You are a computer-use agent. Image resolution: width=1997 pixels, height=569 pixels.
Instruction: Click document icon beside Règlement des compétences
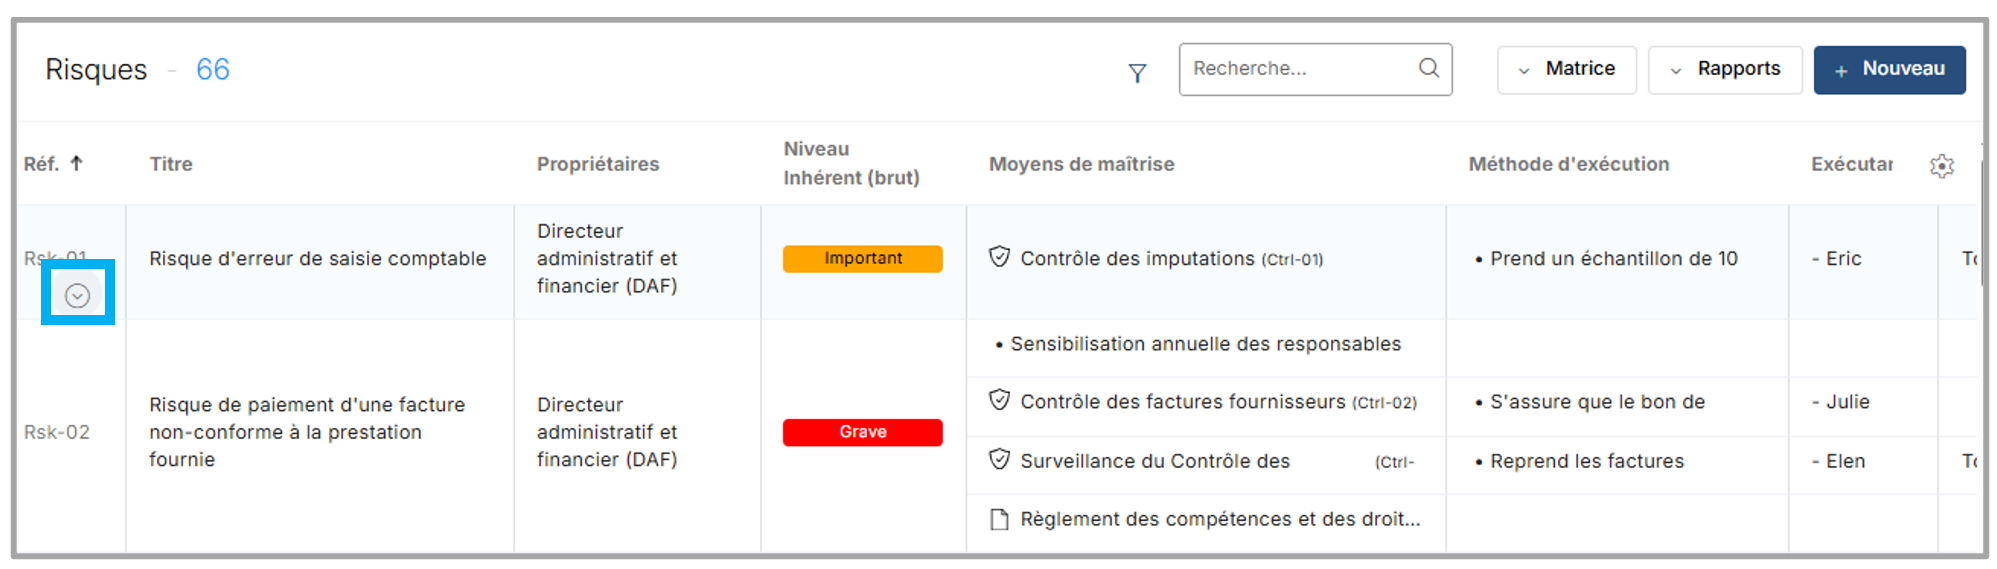999,519
